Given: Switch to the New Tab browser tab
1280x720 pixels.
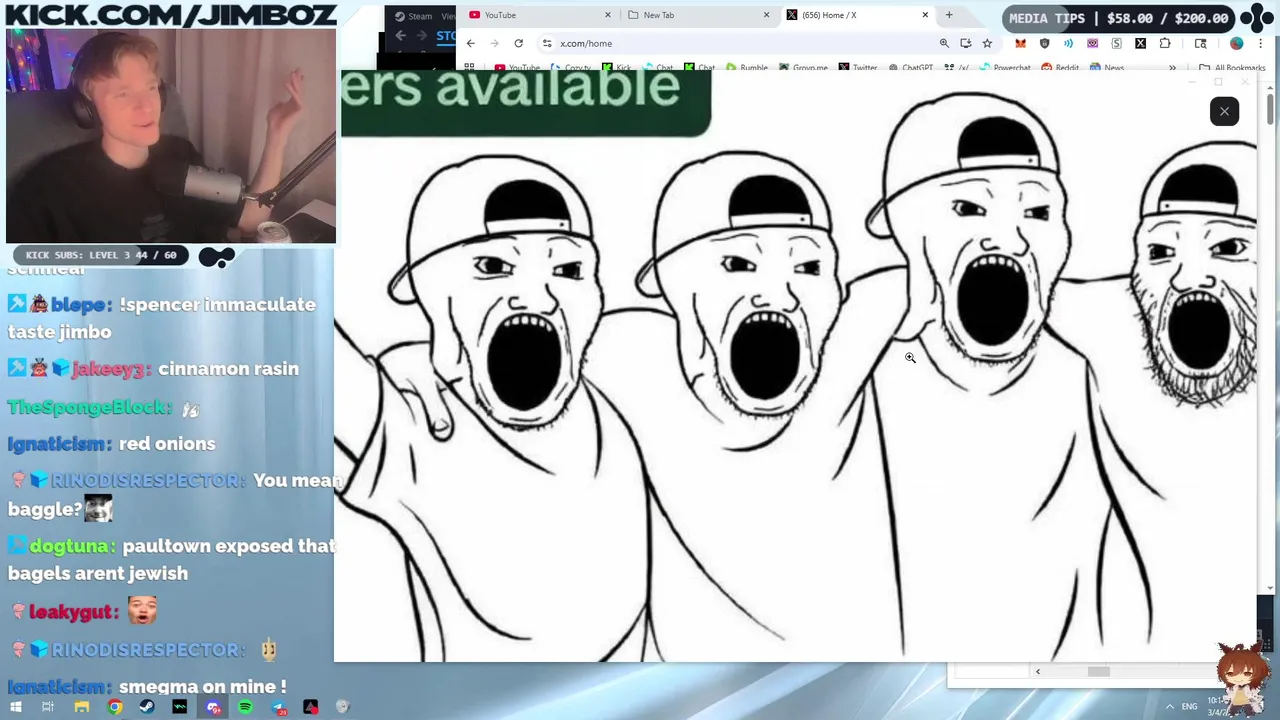Looking at the screenshot, I should pos(697,15).
